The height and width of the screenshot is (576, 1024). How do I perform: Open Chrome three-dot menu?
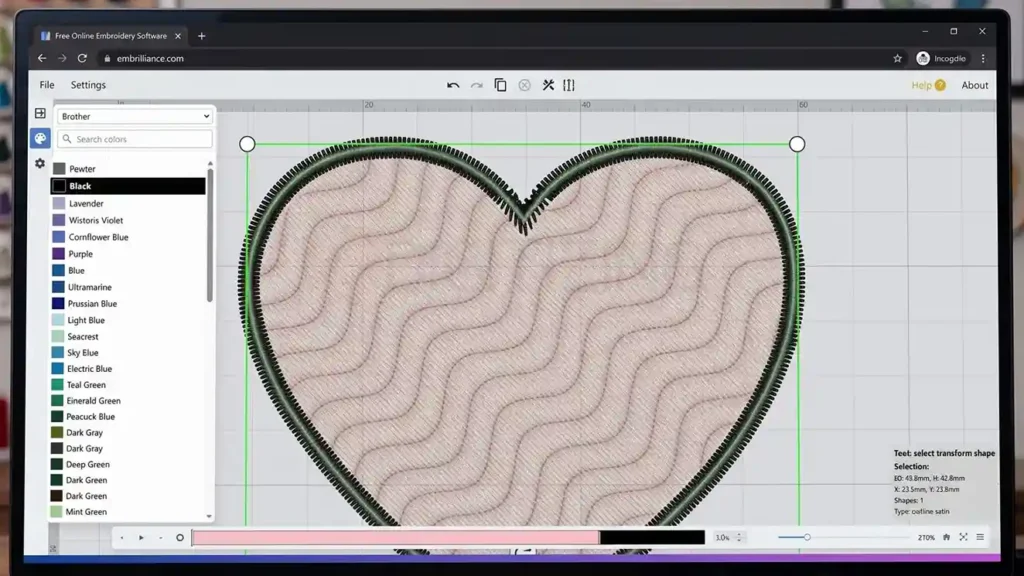pyautogui.click(x=983, y=58)
